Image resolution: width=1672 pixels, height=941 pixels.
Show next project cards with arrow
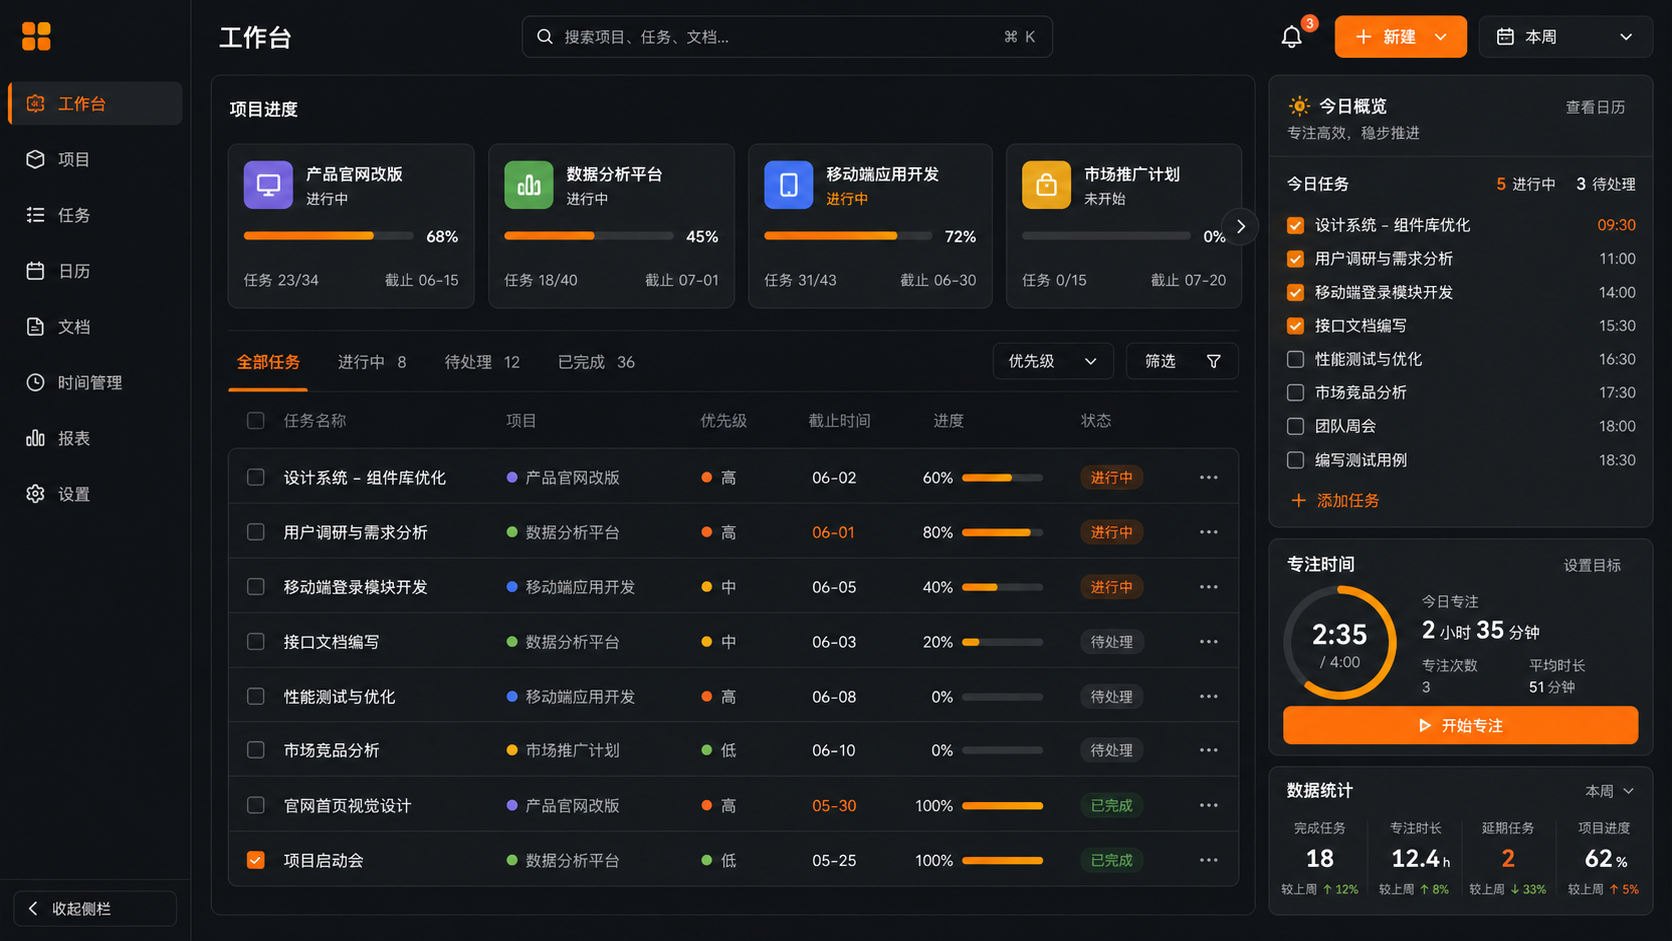1241,227
